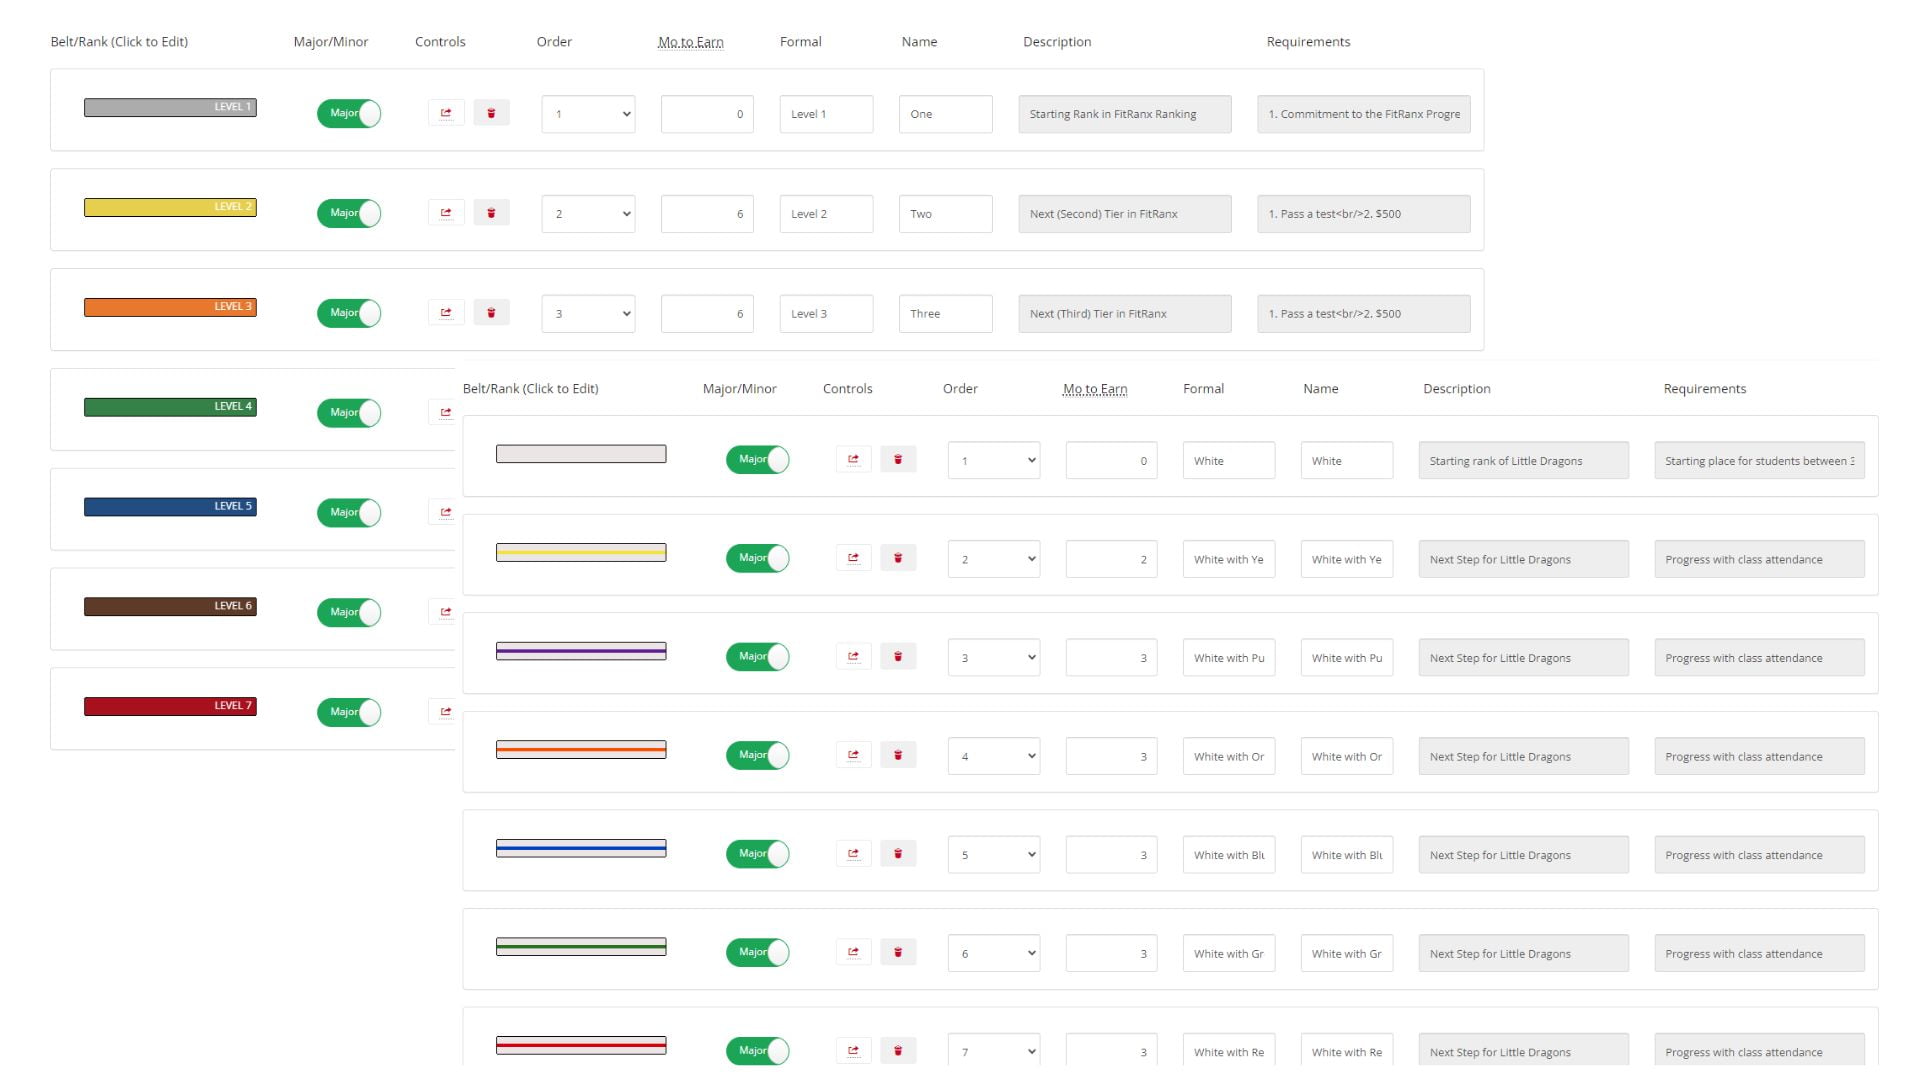
Task: Click the delete icon on the Level 3 row
Action: (x=491, y=311)
